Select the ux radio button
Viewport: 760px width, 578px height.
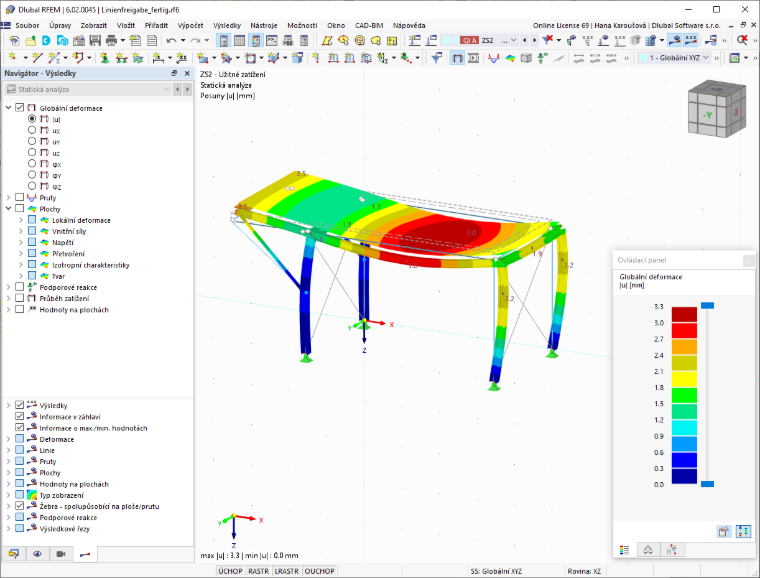click(32, 130)
